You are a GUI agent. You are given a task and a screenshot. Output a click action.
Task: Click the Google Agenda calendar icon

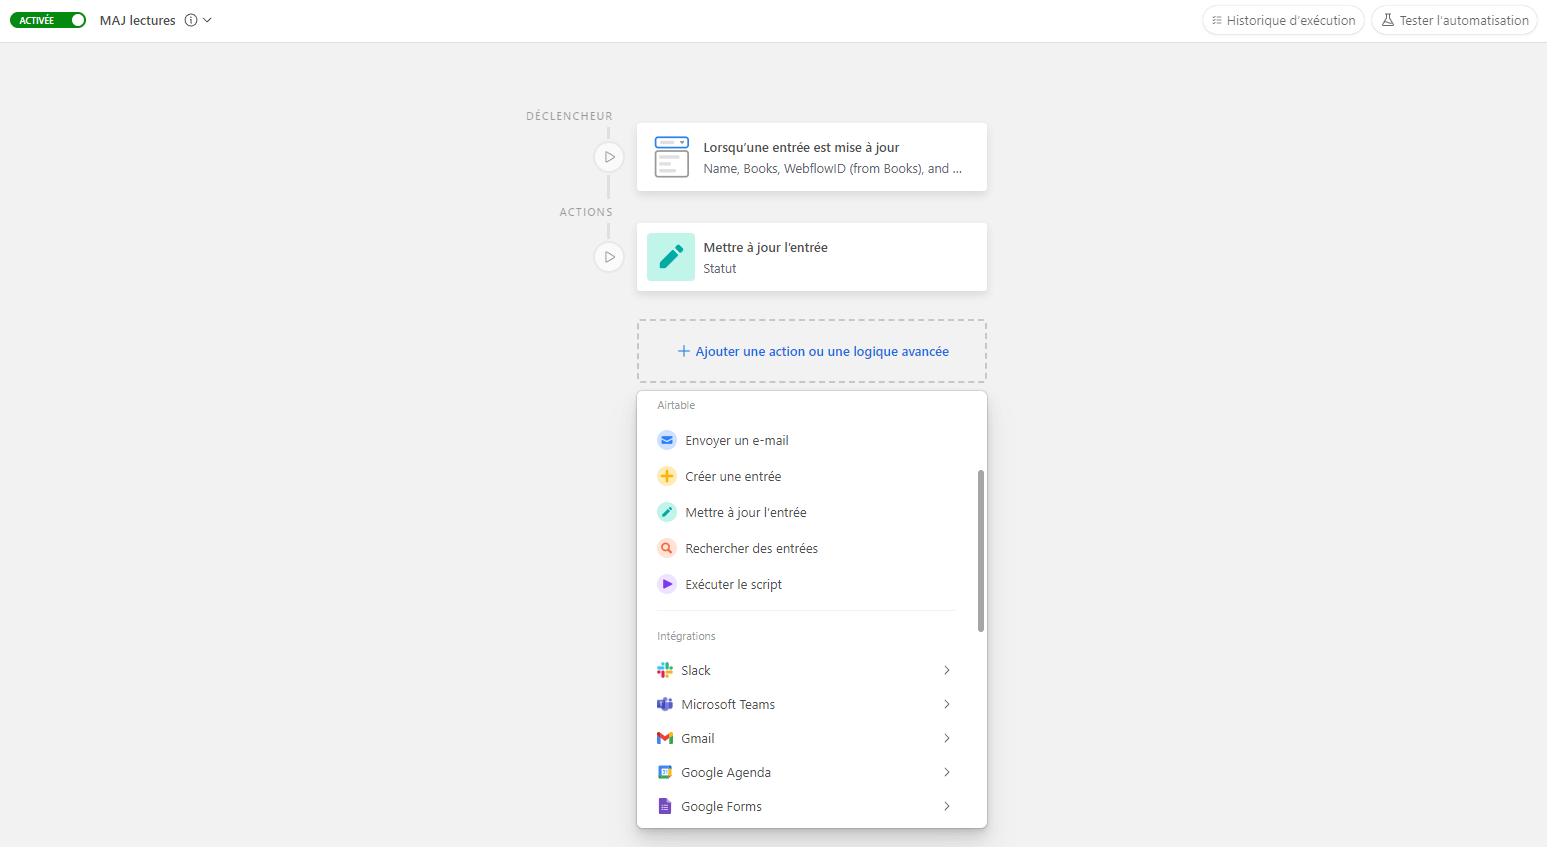coord(665,772)
